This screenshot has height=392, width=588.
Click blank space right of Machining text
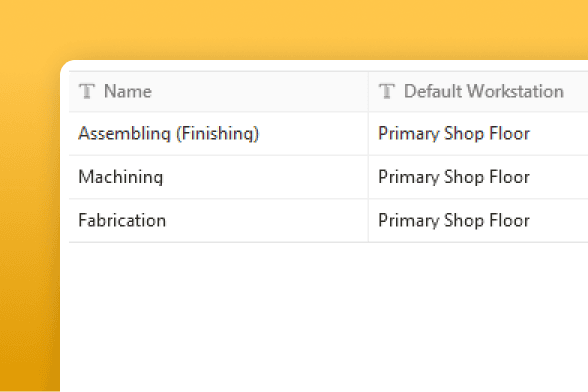click(x=264, y=177)
